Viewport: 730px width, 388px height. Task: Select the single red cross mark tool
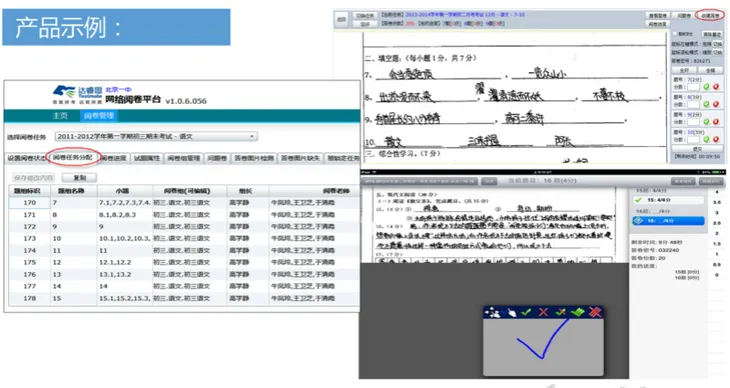point(543,312)
